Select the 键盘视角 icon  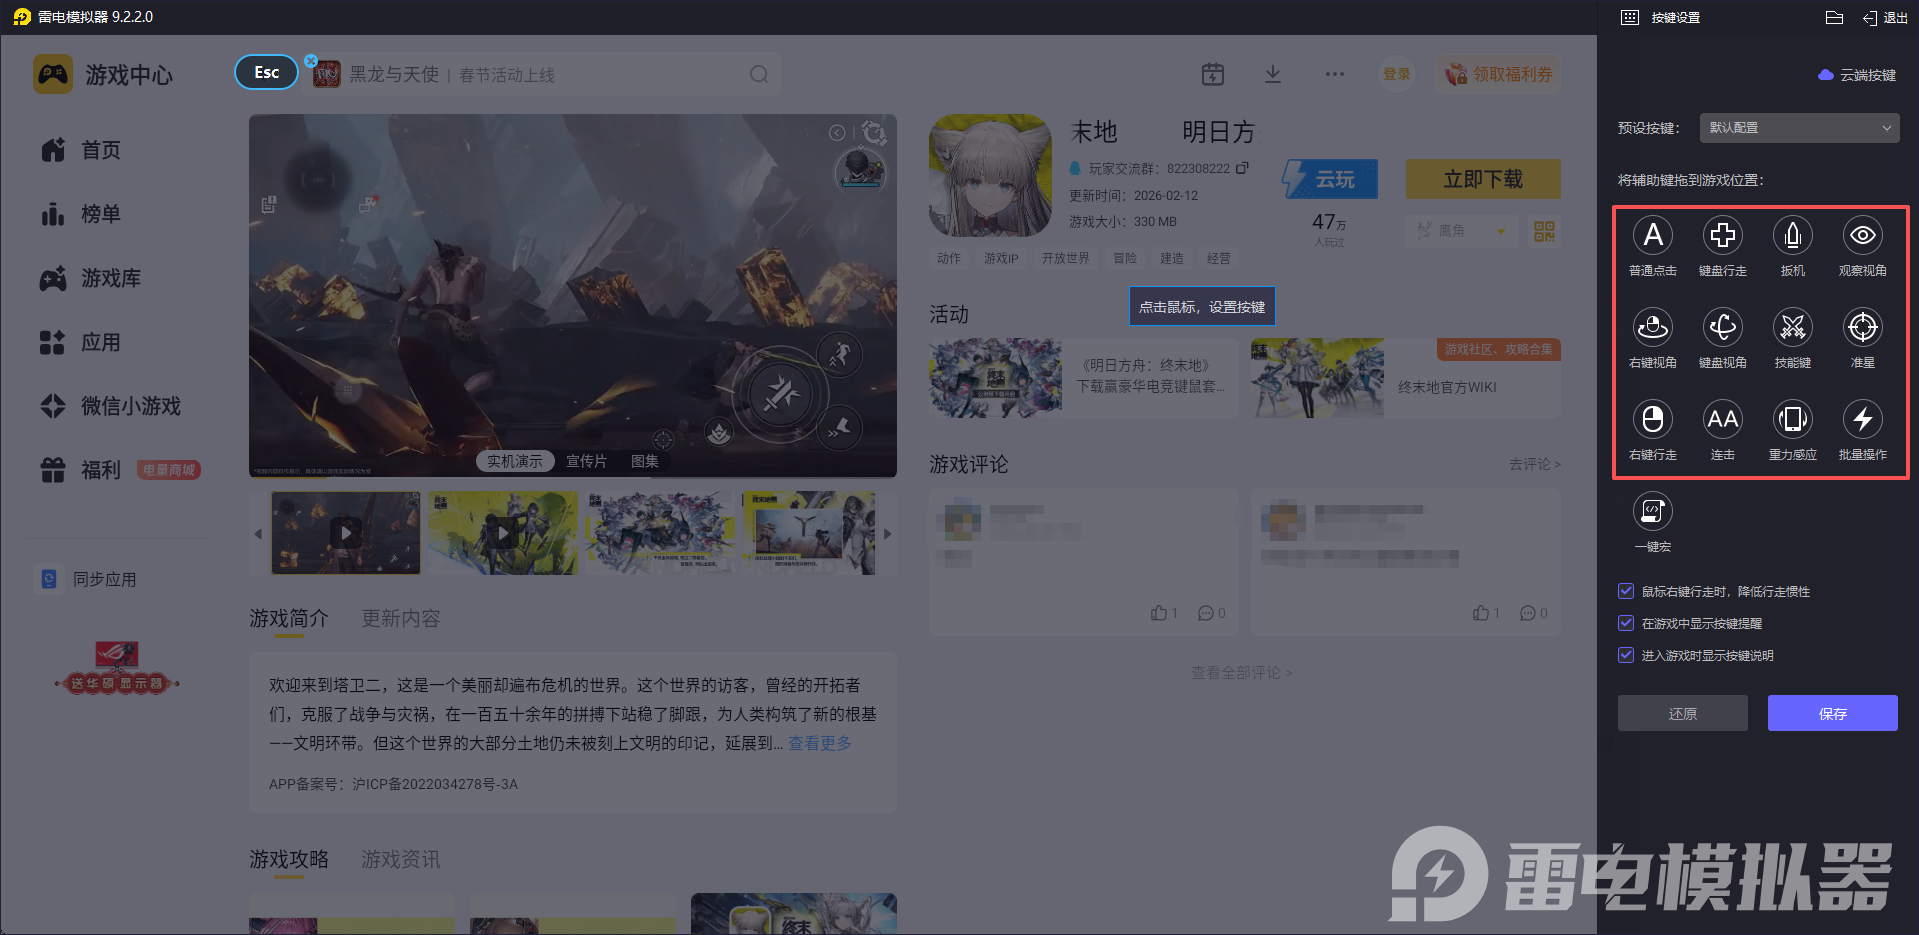pos(1723,327)
